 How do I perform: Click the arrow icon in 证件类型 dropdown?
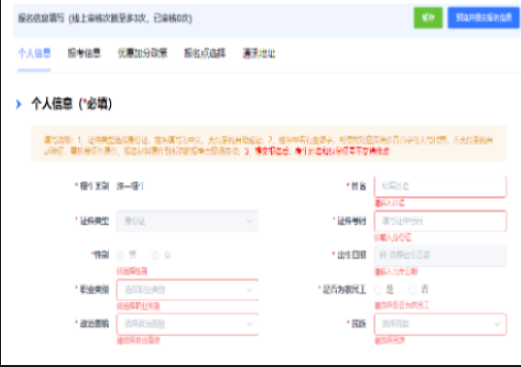(x=249, y=221)
